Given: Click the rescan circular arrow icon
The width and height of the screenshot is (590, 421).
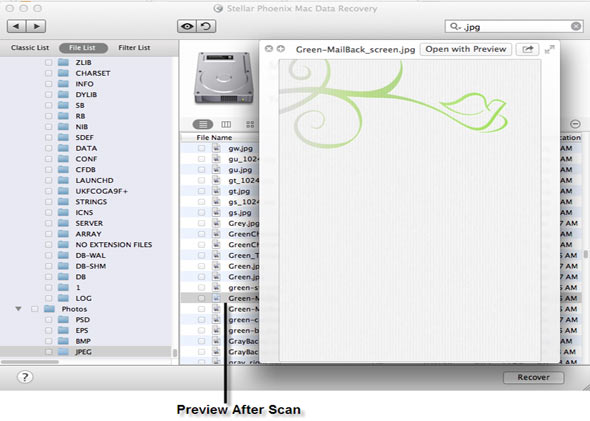Looking at the screenshot, I should (206, 26).
